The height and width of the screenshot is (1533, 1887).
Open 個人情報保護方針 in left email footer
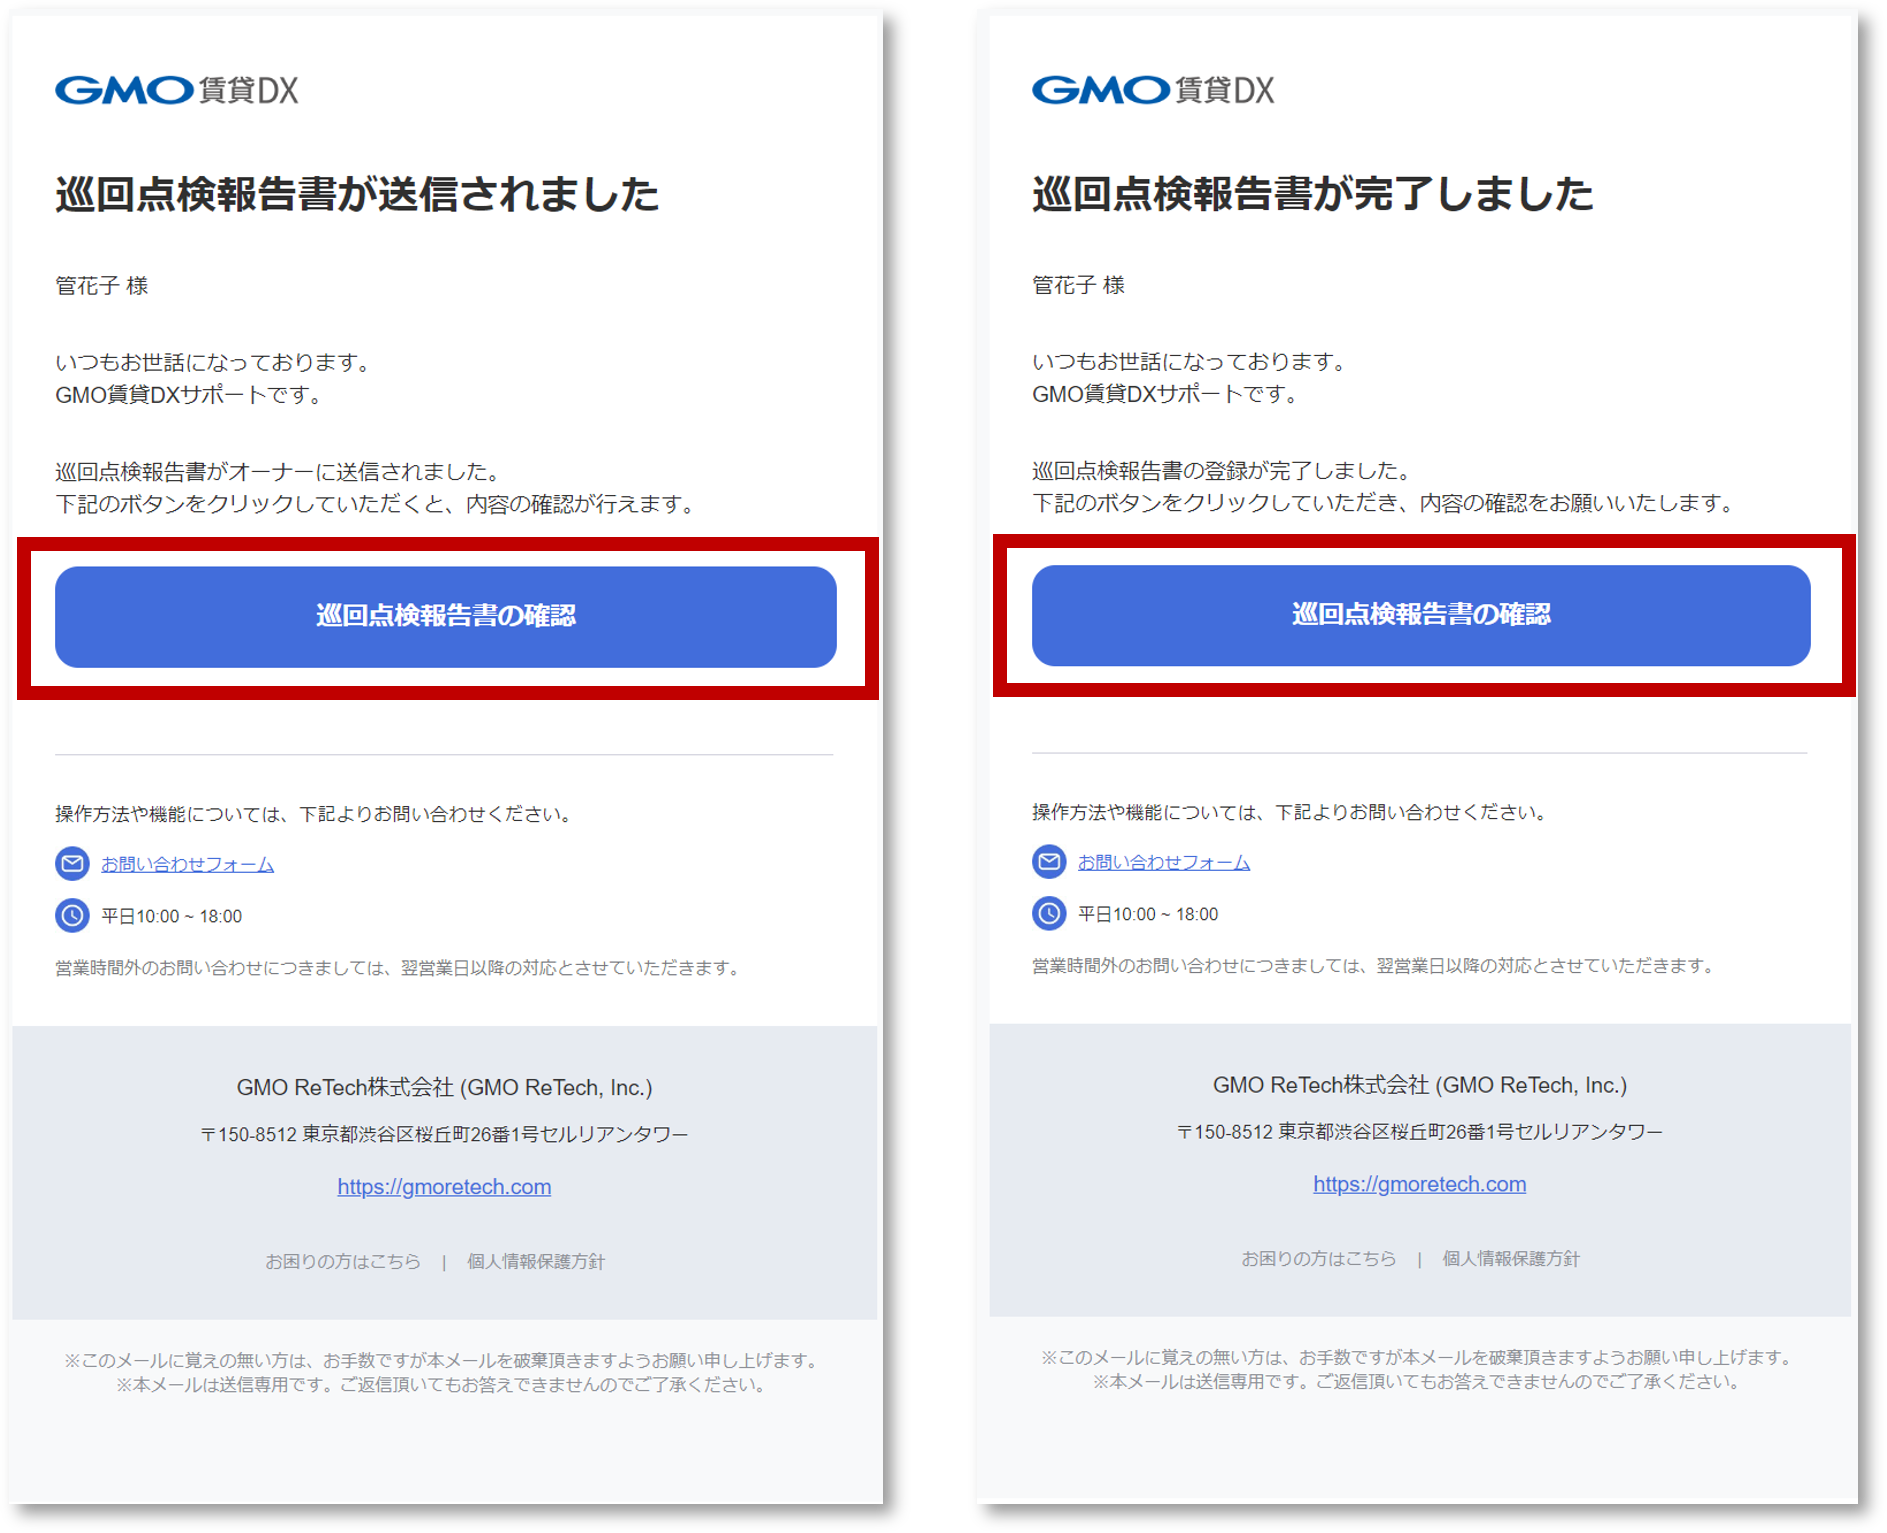click(x=536, y=1262)
